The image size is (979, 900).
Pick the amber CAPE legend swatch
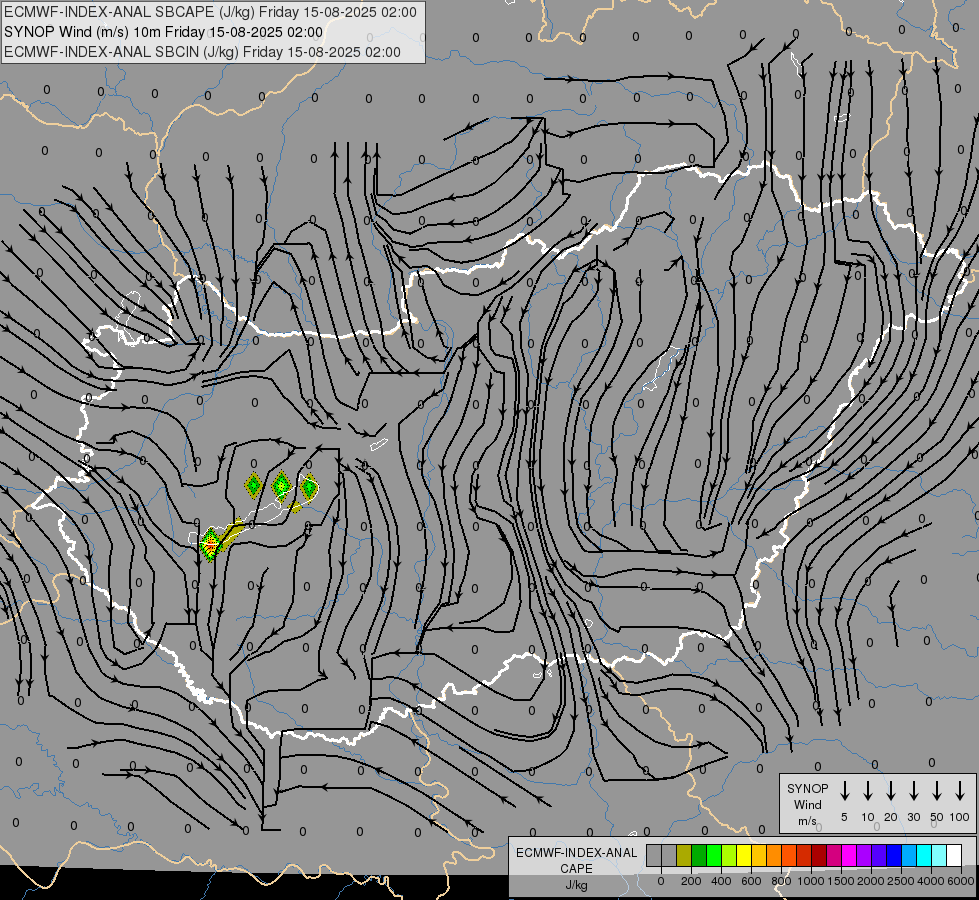(x=759, y=855)
